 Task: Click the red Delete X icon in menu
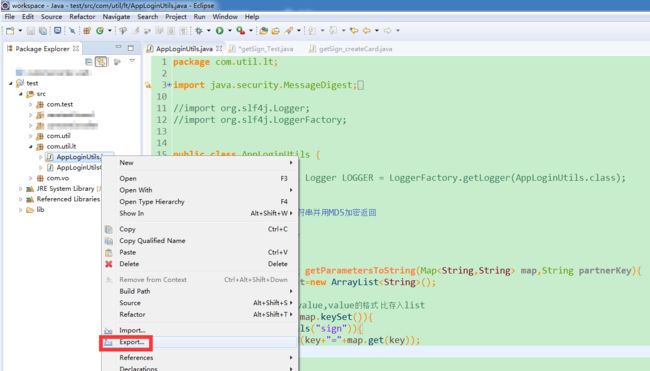click(x=109, y=264)
